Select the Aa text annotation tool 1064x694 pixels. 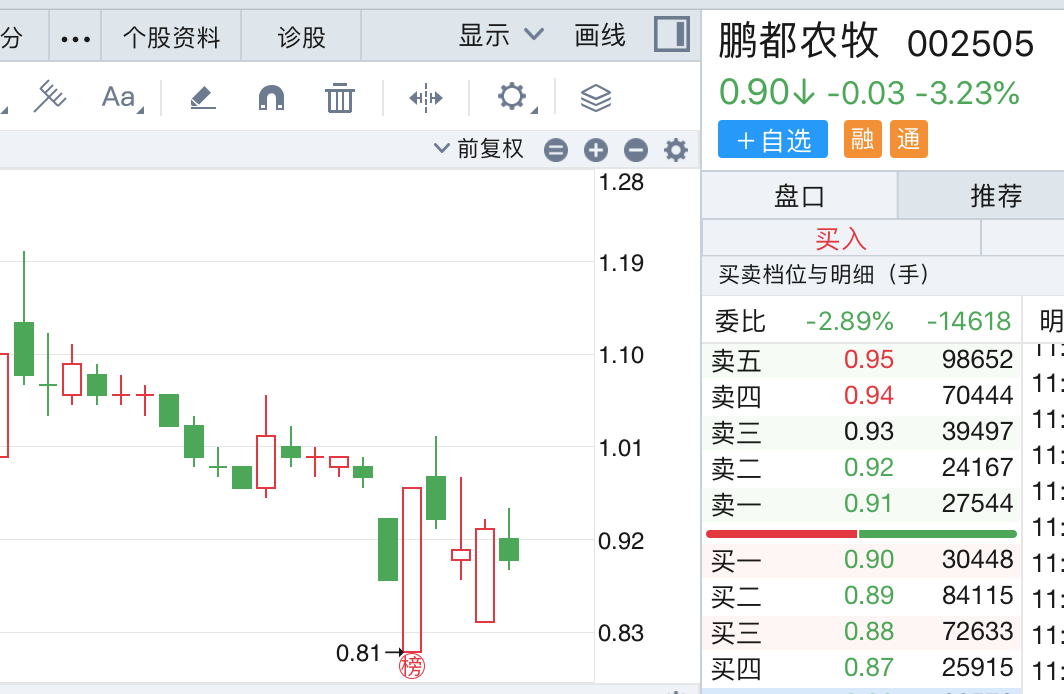click(119, 97)
